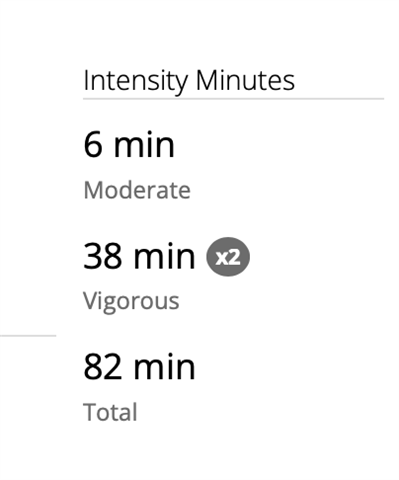Click the x2 multiplier badge
Viewport: 399px width, 480px height.
228,257
